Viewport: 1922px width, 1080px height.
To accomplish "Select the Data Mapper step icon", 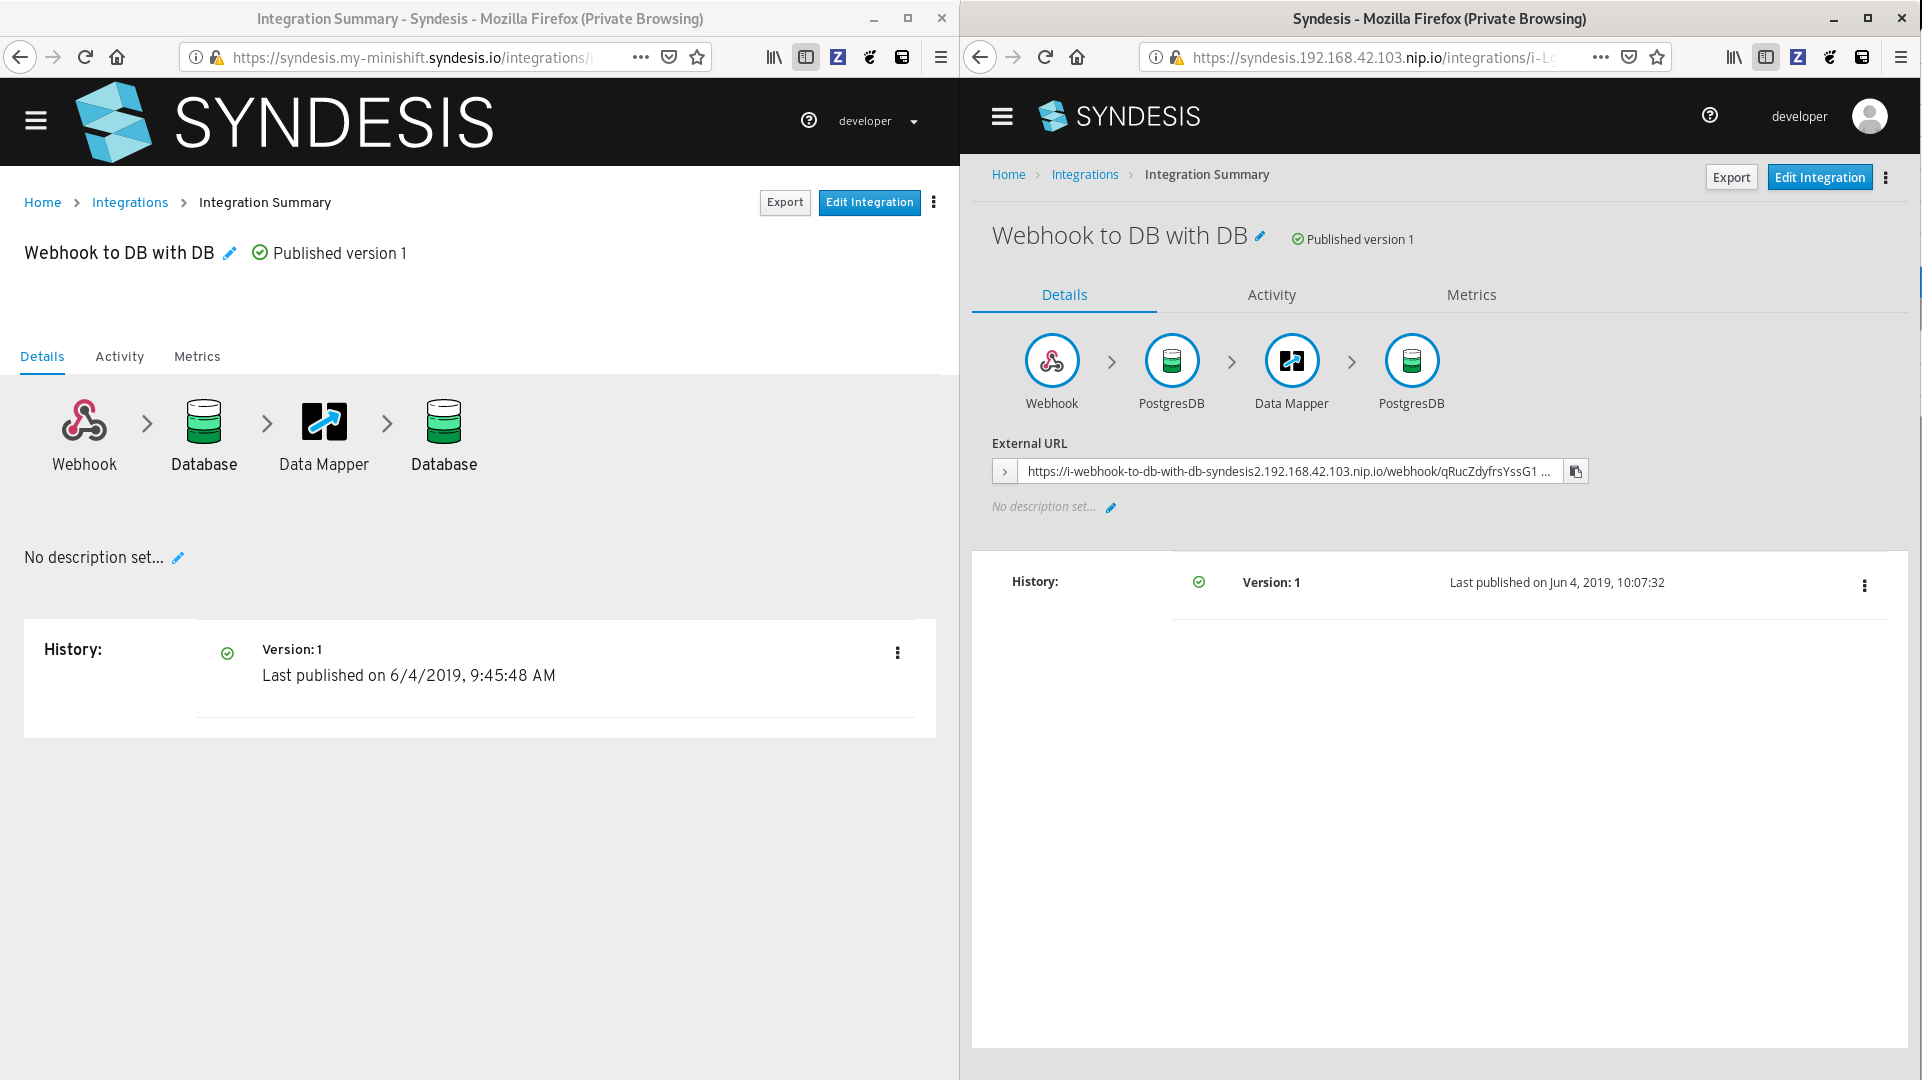I will pyautogui.click(x=1291, y=360).
